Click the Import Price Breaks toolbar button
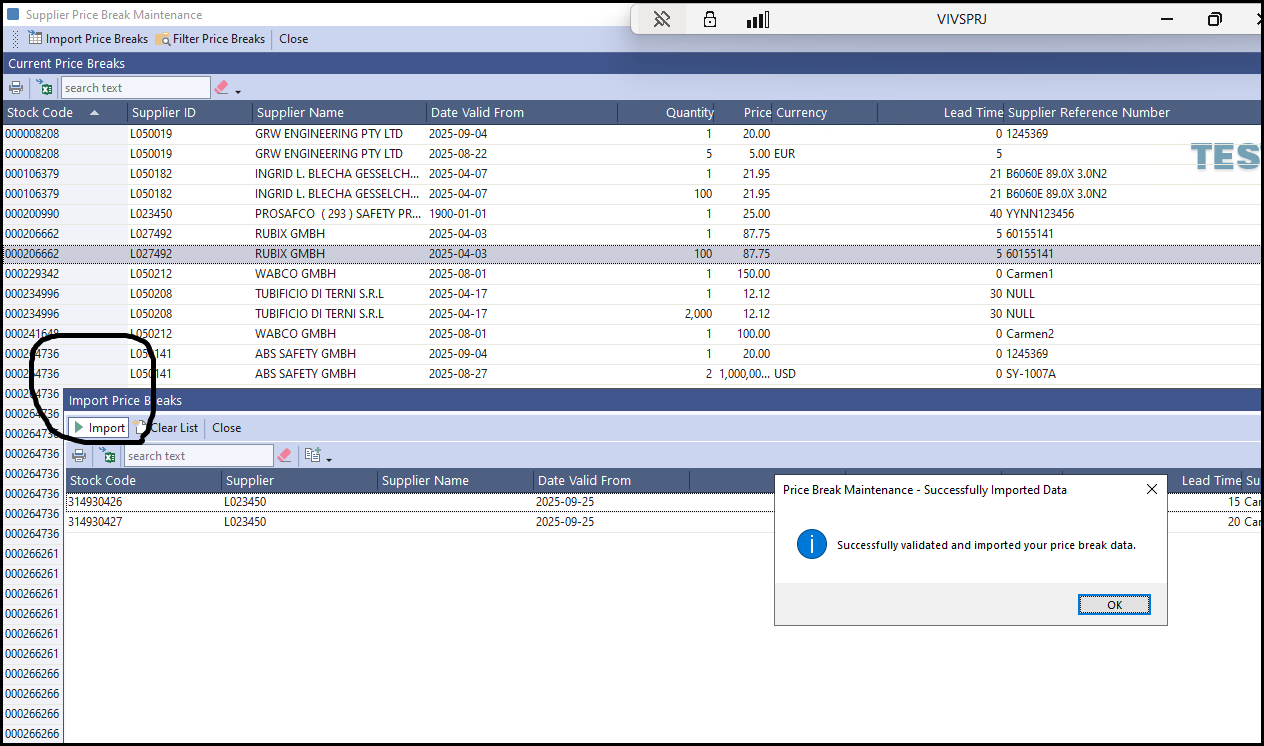Screen dimensions: 1264x746 (88, 39)
